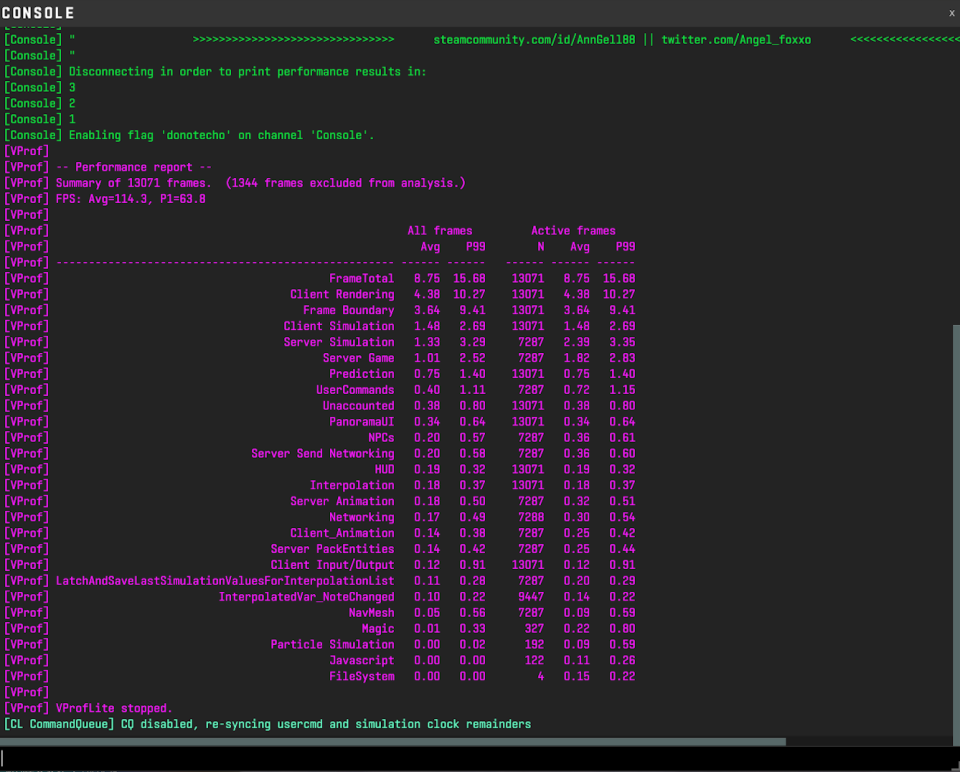Click the 9447 count in InterpolatedVar_NoteChanged row

(x=531, y=597)
